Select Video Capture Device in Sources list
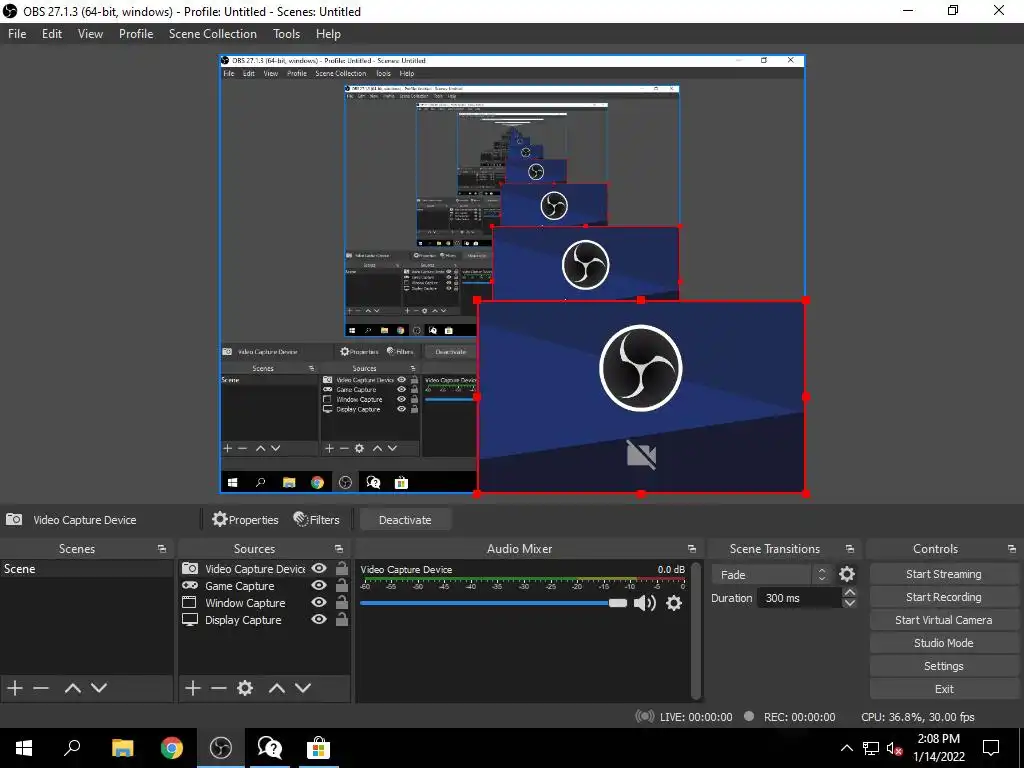 [255, 569]
